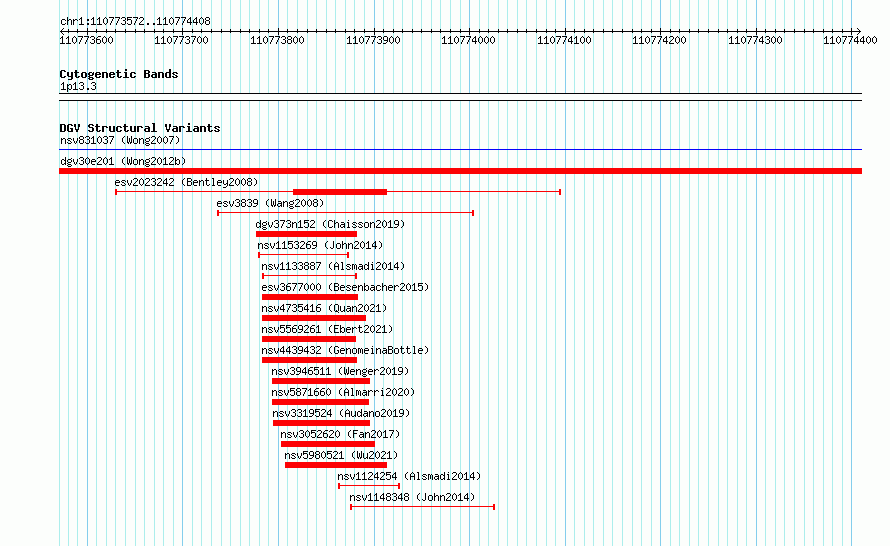Click the Cytogenetic Bands track title
This screenshot has height=546, width=890.
(119, 74)
